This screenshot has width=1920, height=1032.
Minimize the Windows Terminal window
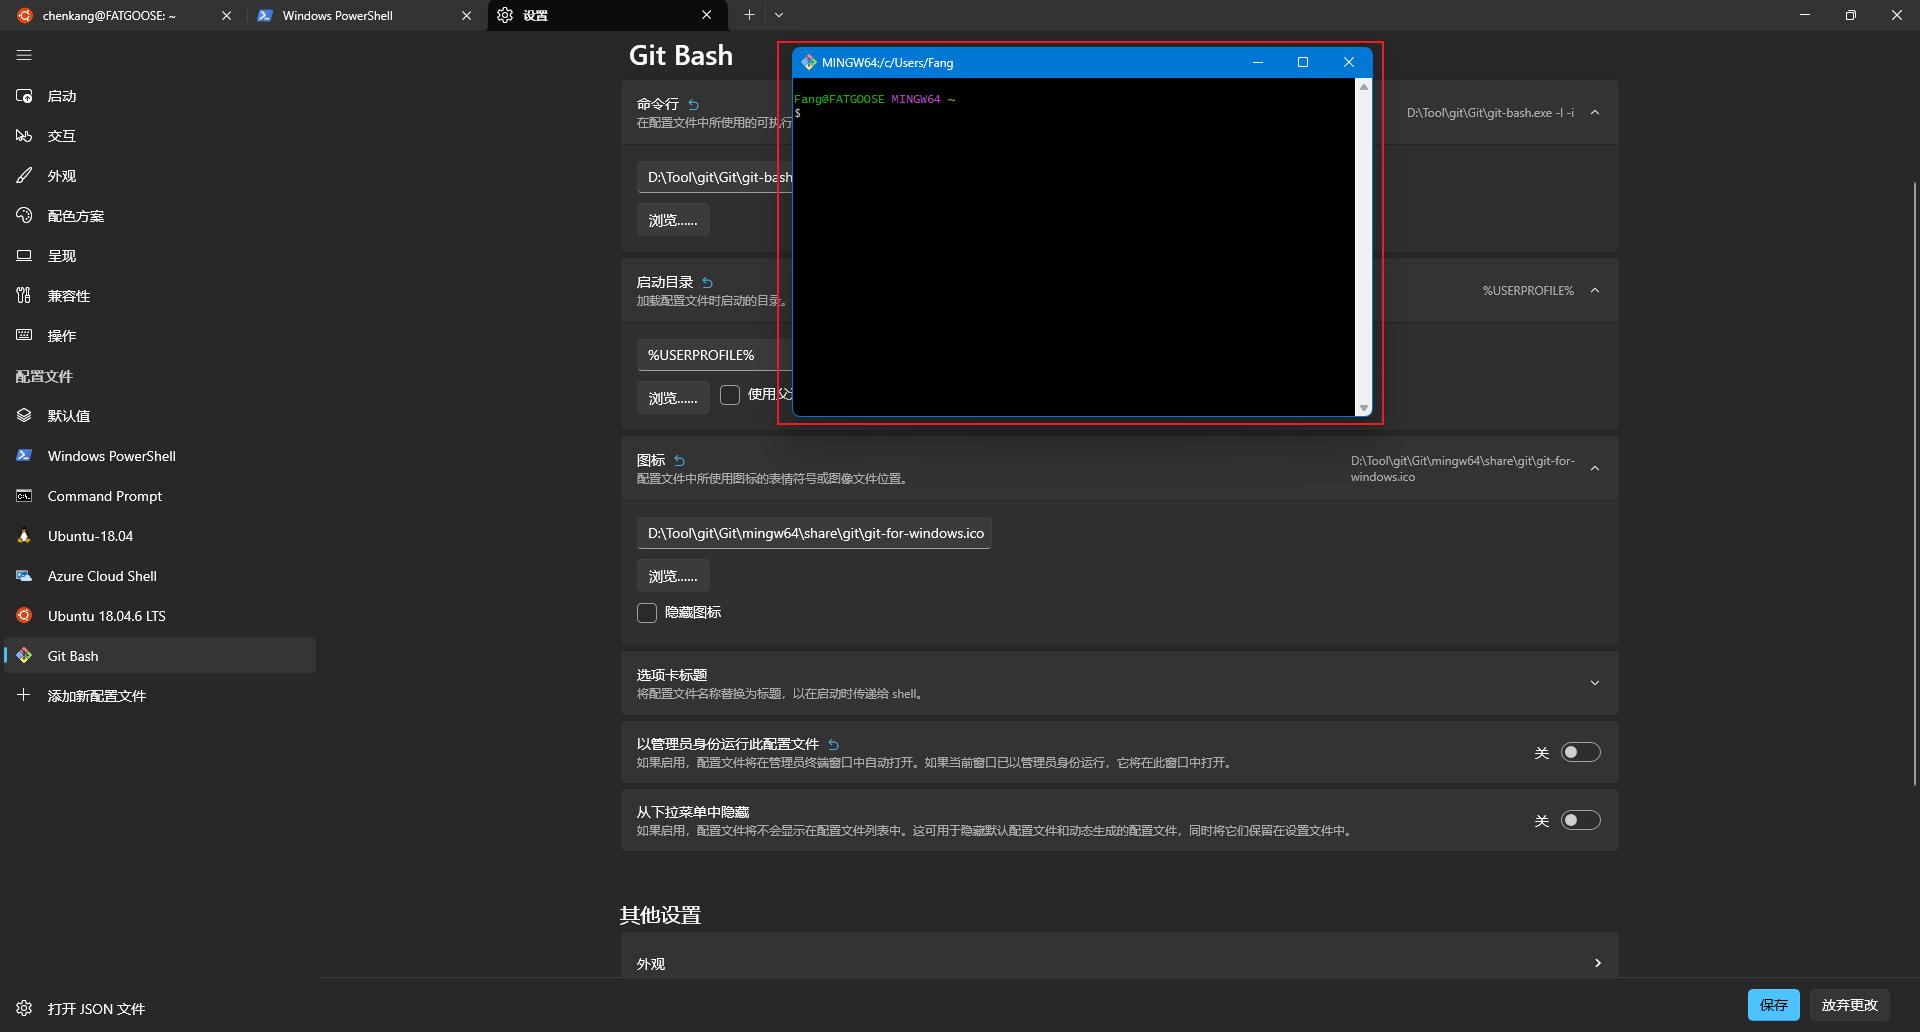pos(1805,15)
